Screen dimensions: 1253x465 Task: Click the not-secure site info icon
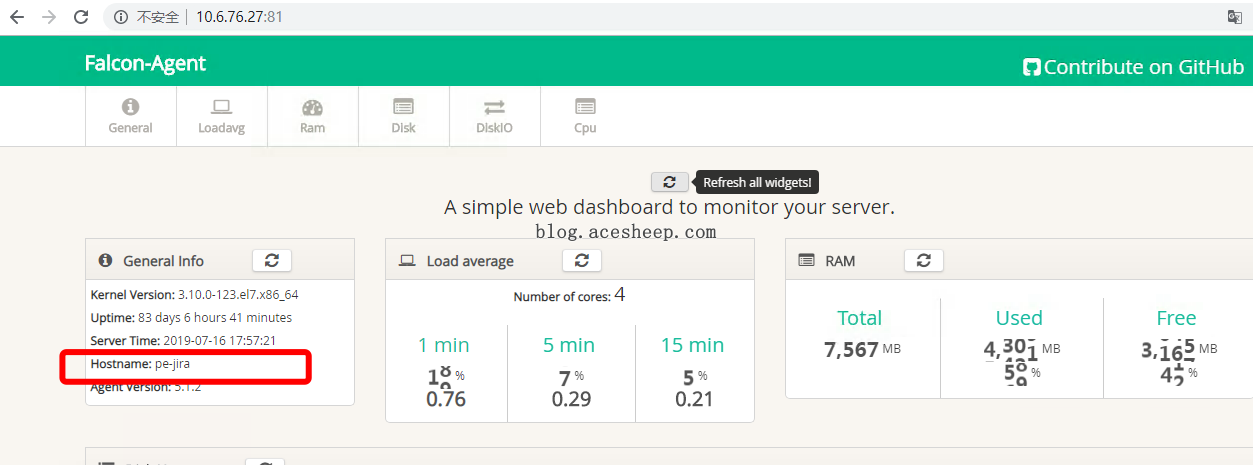click(x=121, y=17)
